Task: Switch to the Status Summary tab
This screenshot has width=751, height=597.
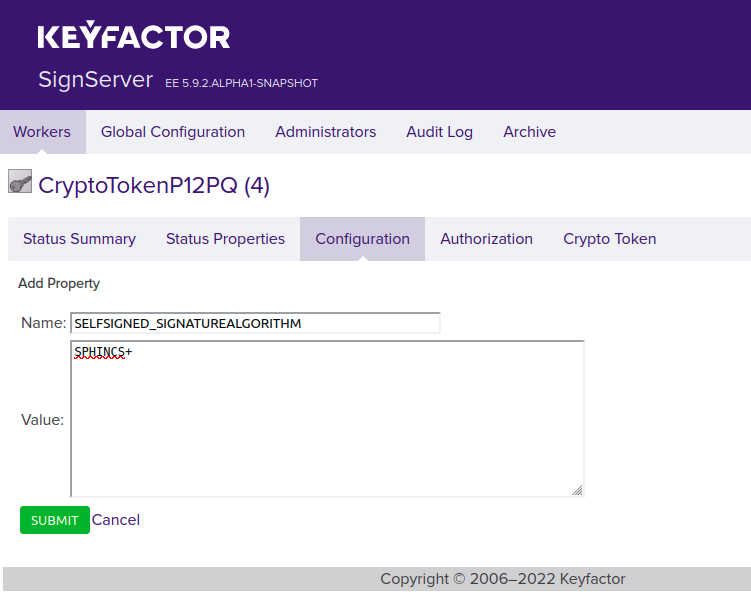Action: tap(79, 239)
